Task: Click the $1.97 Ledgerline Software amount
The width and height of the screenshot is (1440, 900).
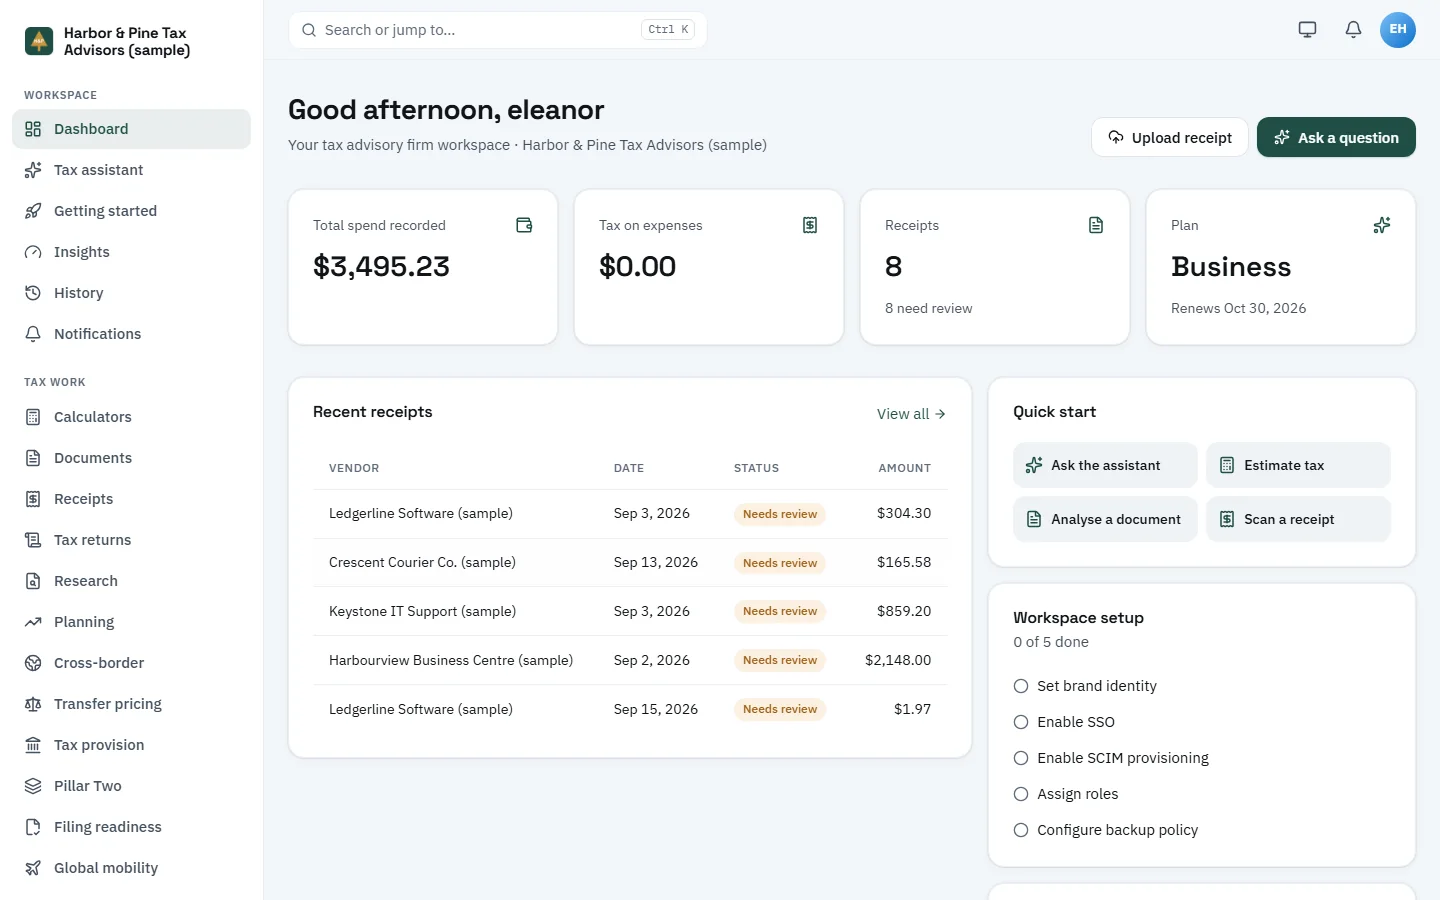Action: coord(912,709)
